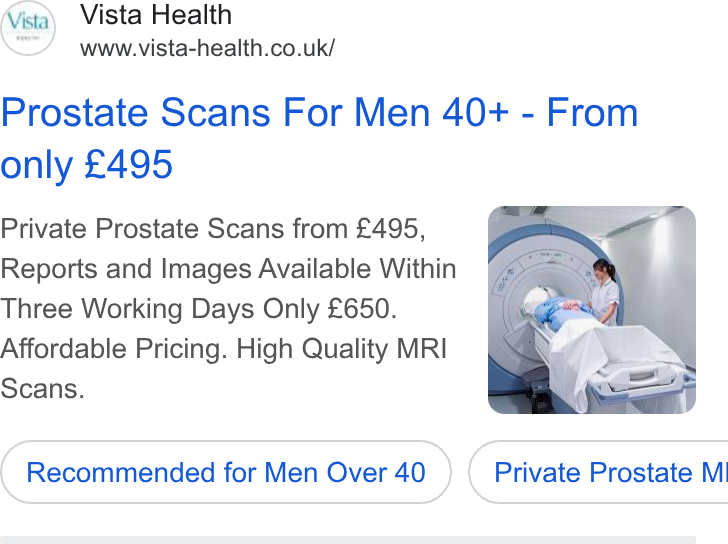The width and height of the screenshot is (728, 544).
Task: Click 'Affordable Pricing. High Quality MRI' text
Action: click(223, 349)
